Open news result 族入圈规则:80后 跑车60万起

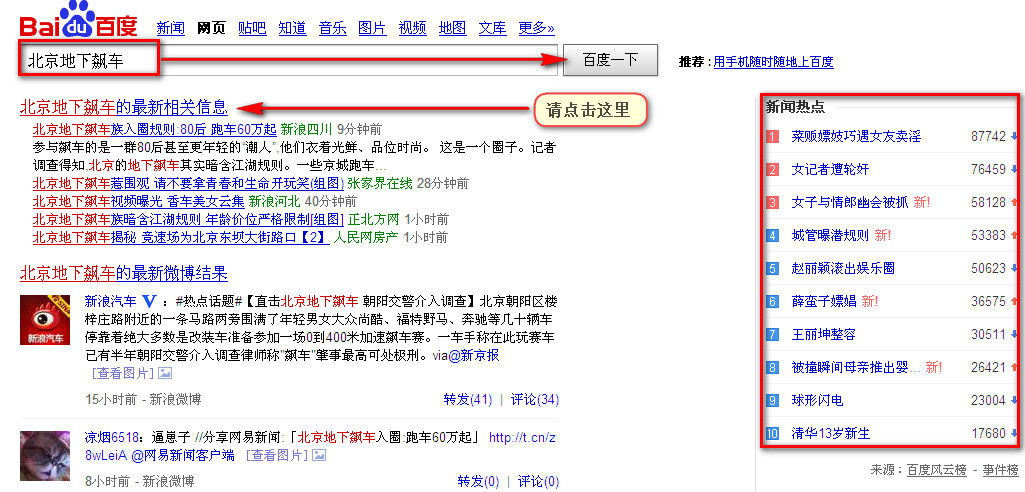pos(154,129)
